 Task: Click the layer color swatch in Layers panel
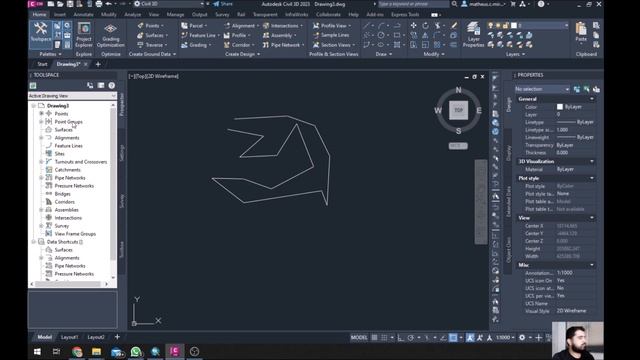(x=514, y=25)
